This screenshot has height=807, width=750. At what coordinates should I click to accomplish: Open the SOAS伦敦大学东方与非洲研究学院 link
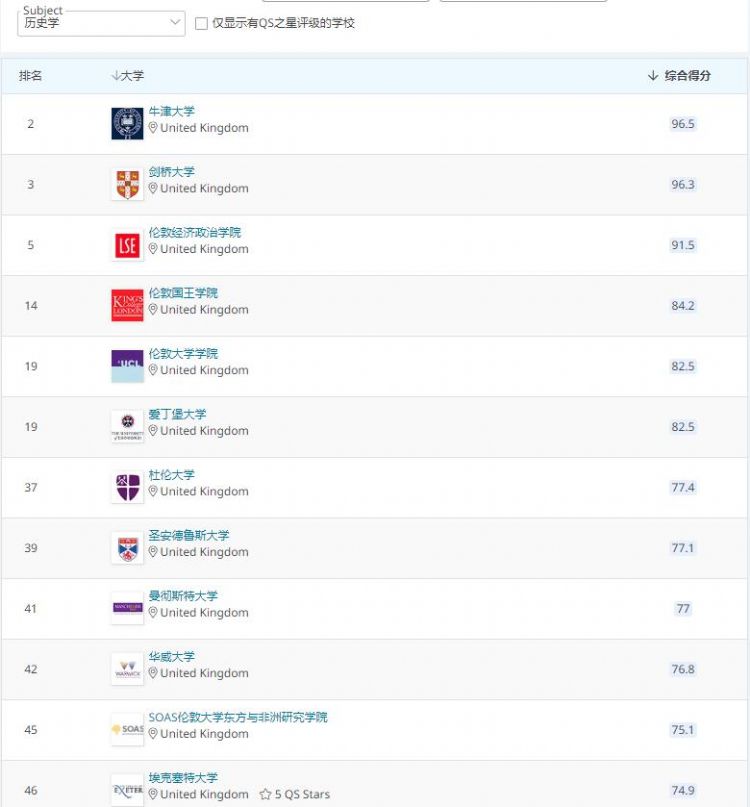pyautogui.click(x=238, y=717)
